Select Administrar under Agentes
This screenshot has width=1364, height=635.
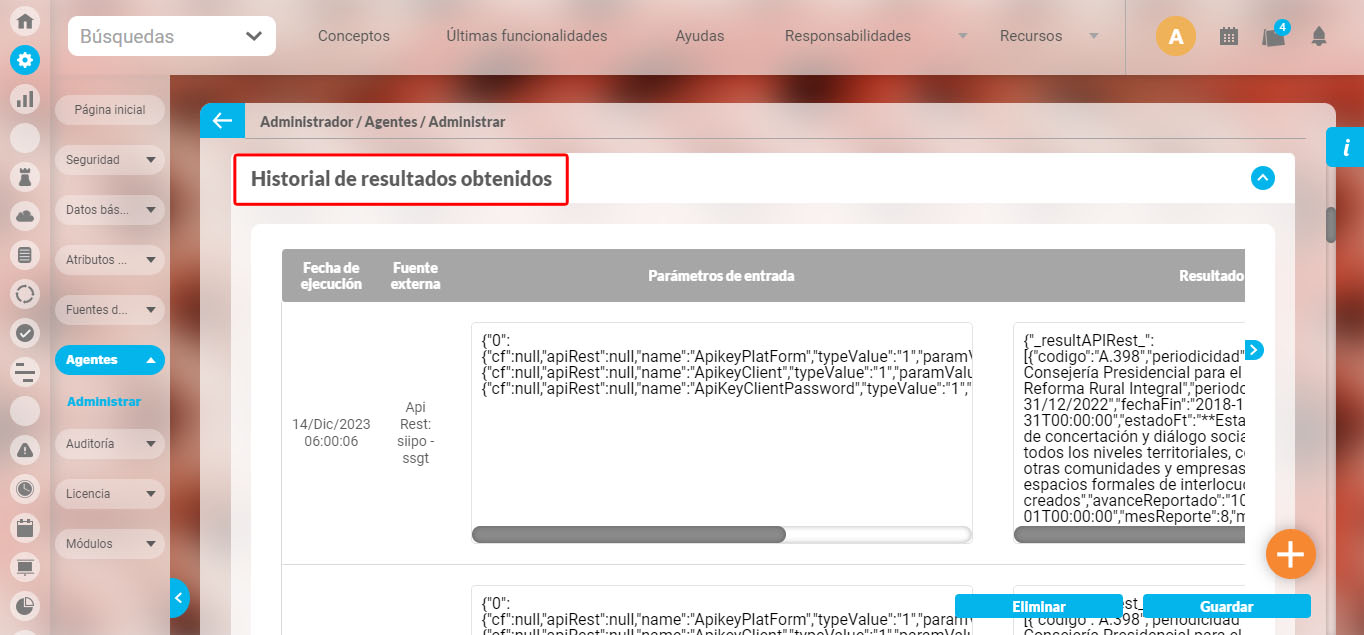(x=104, y=402)
